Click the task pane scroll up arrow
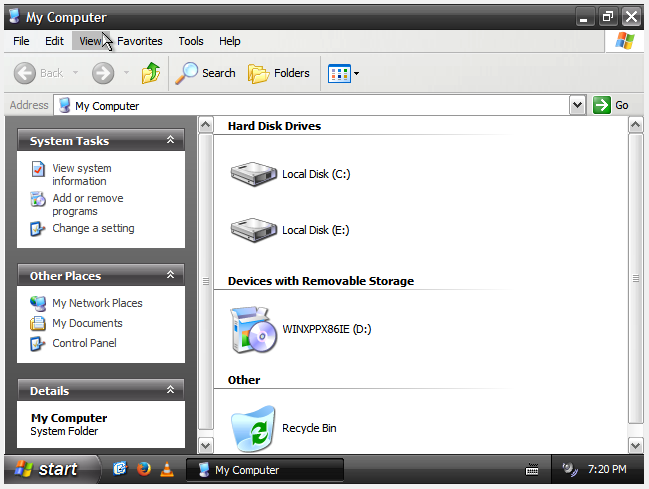The image size is (649, 489). (206, 125)
